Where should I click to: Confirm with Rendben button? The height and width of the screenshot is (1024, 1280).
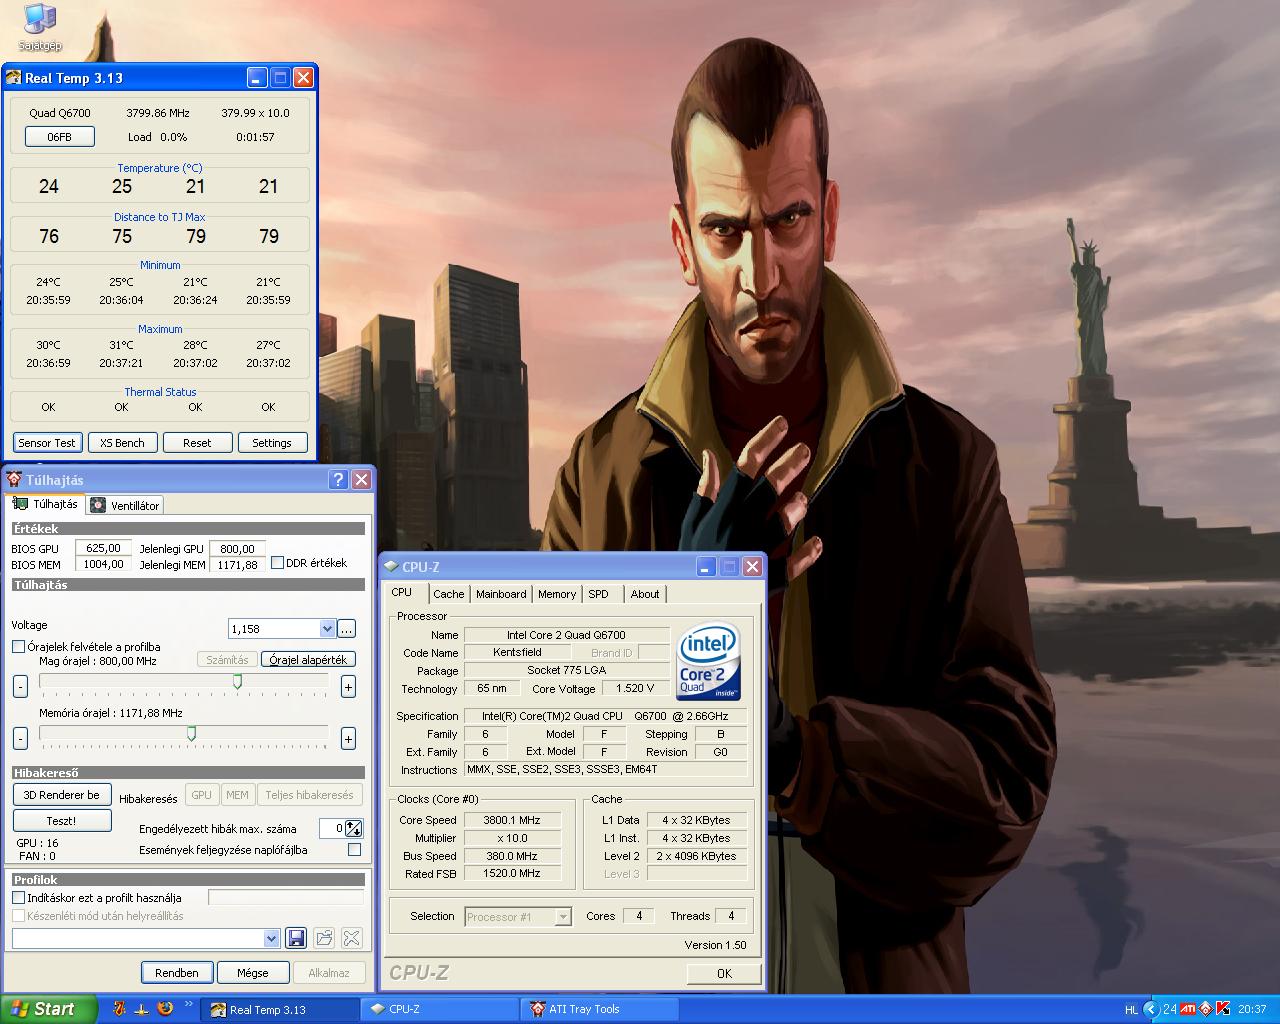click(x=177, y=972)
